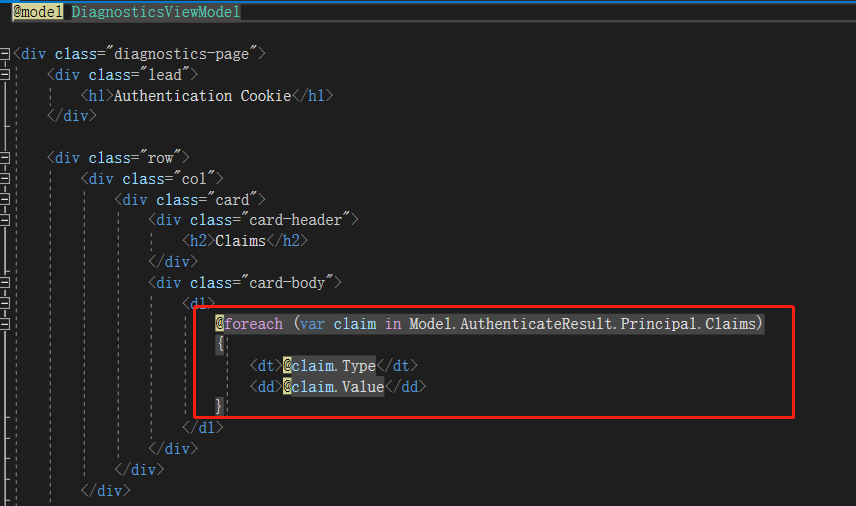Click the @claim.Value expression
This screenshot has width=856, height=506.
pos(334,386)
